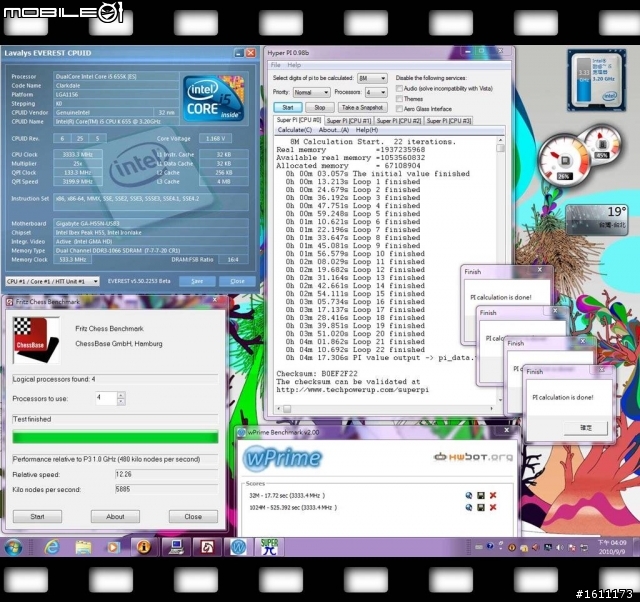Switch to Super PI [CPU #1] tab
Screen dimensions: 640x602
click(x=349, y=121)
